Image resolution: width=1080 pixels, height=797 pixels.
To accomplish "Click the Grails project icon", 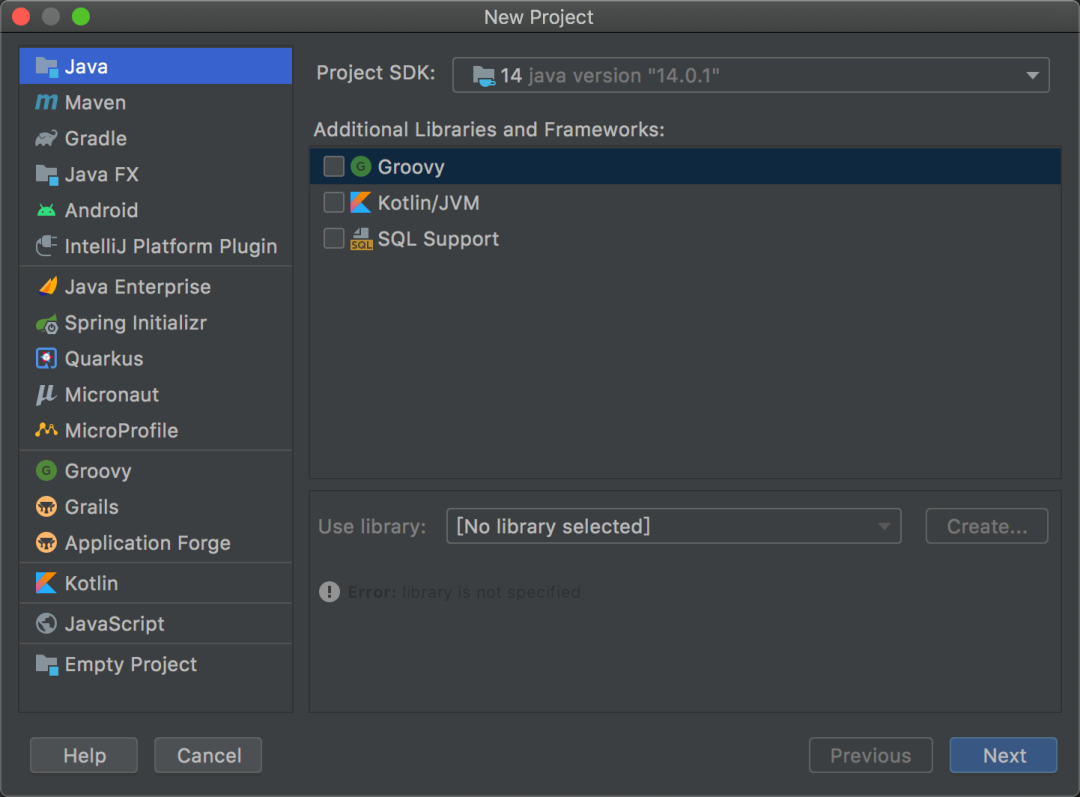I will coord(46,508).
